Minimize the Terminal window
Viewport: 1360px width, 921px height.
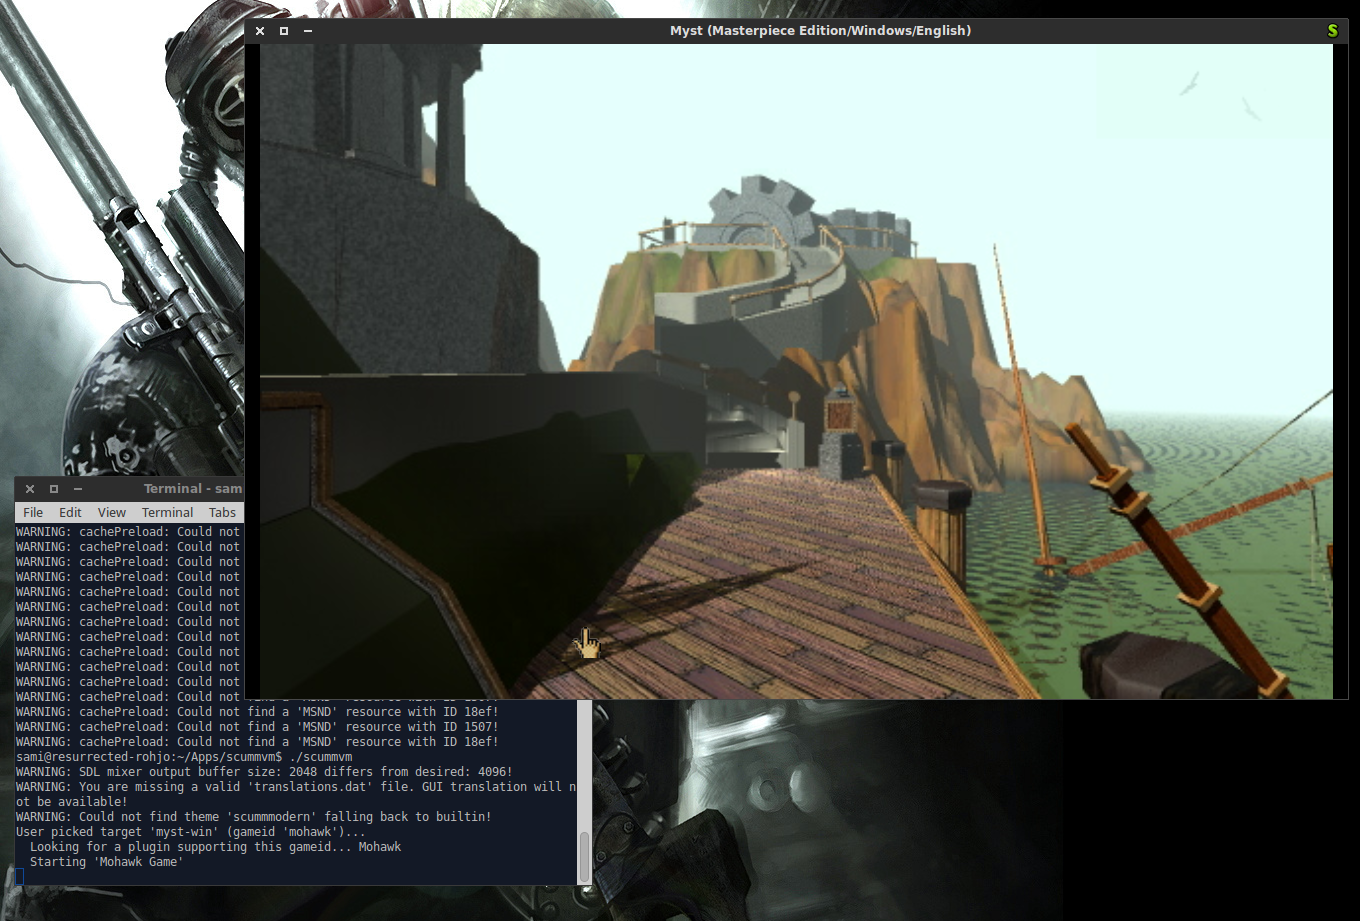78,489
